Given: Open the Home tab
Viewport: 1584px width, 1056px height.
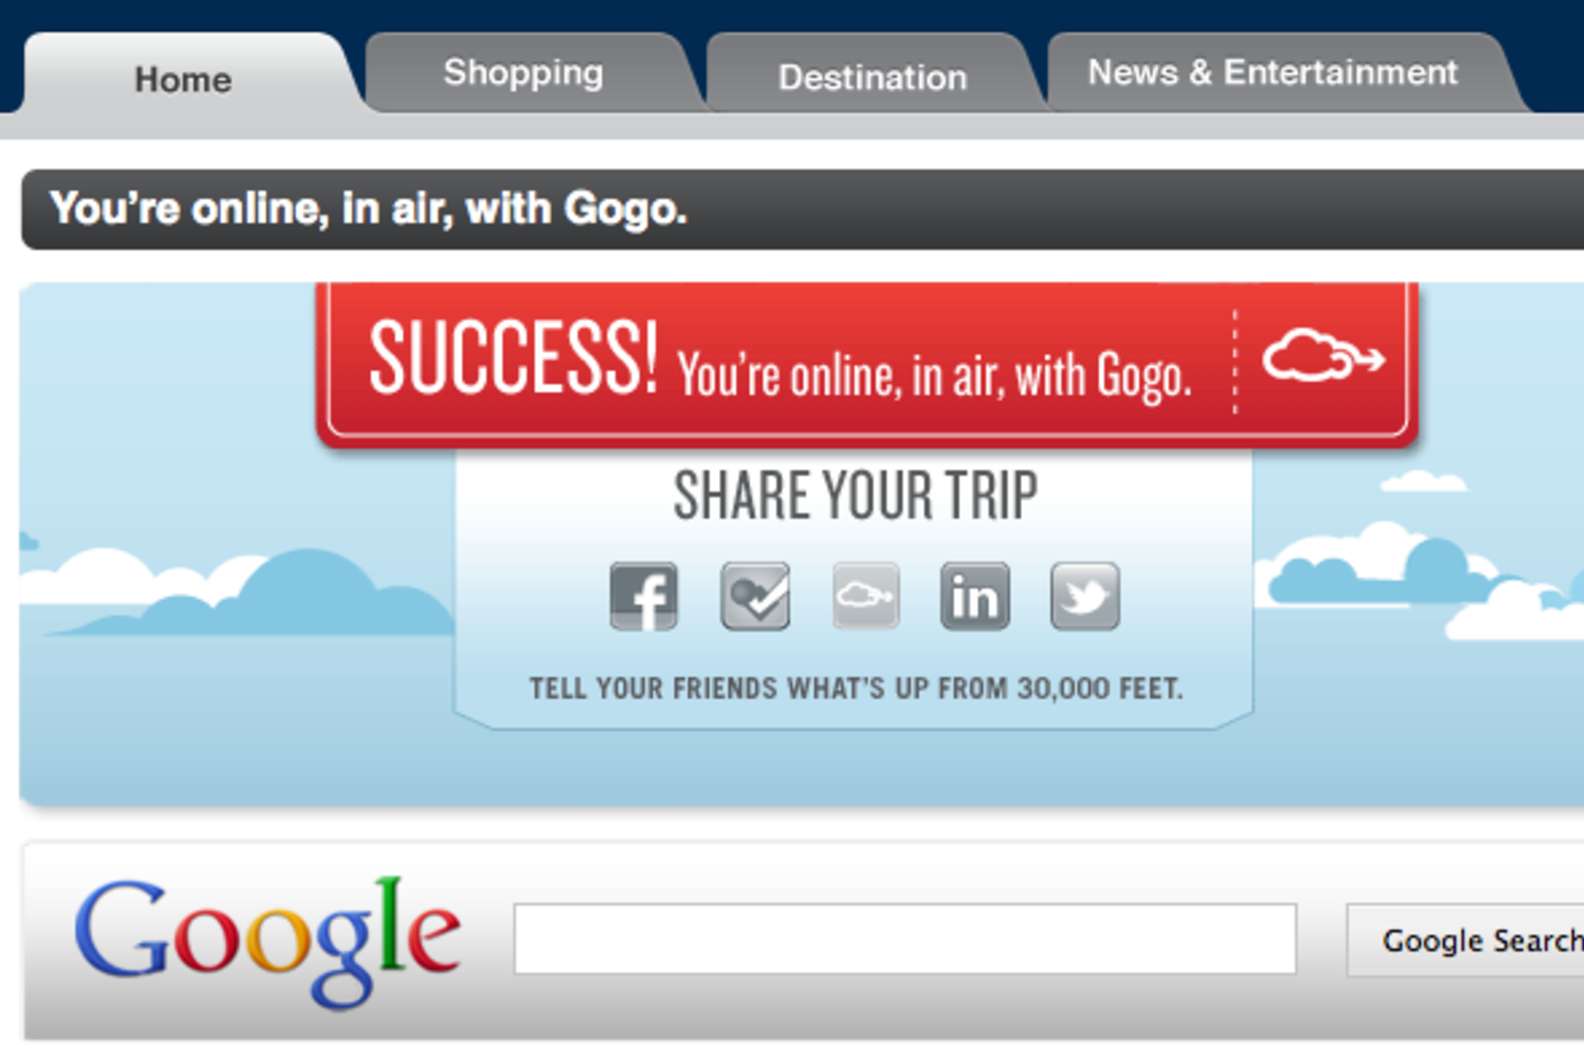Looking at the screenshot, I should tap(184, 79).
